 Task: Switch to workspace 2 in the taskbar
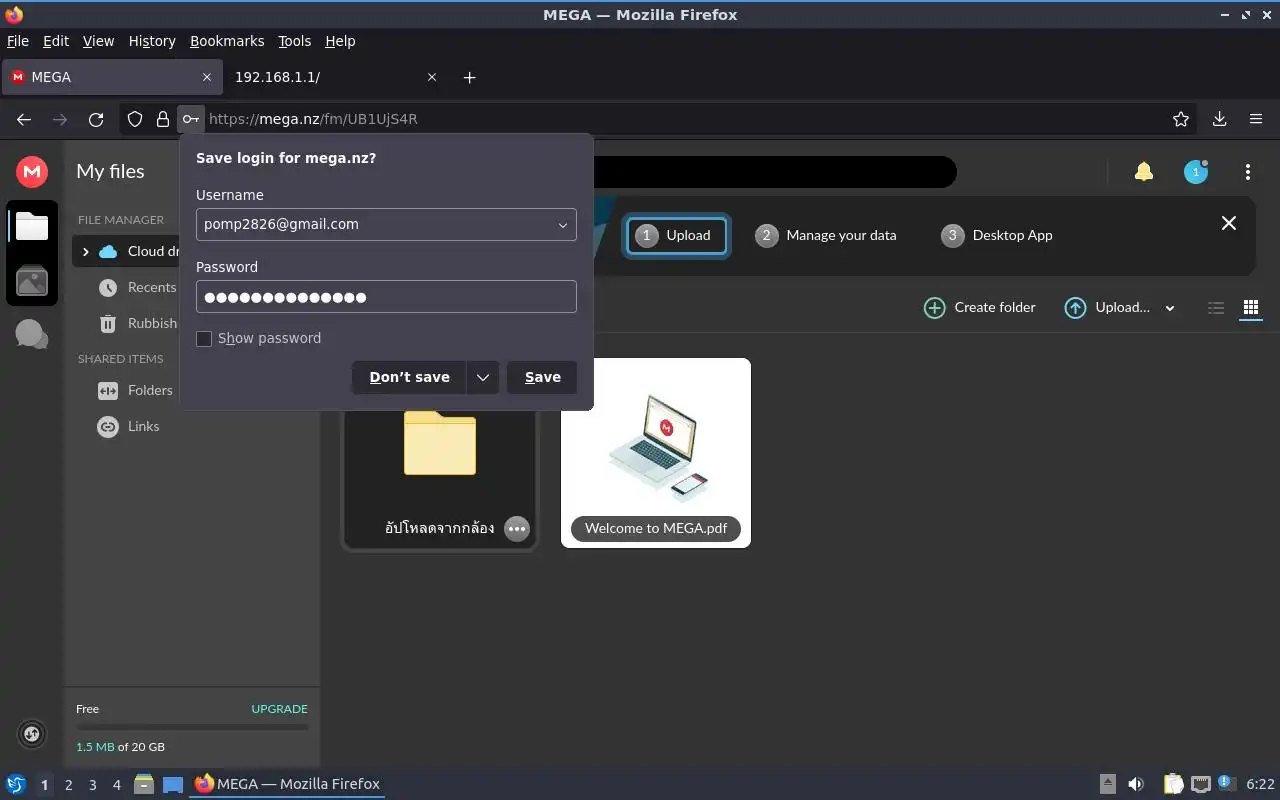click(x=69, y=785)
